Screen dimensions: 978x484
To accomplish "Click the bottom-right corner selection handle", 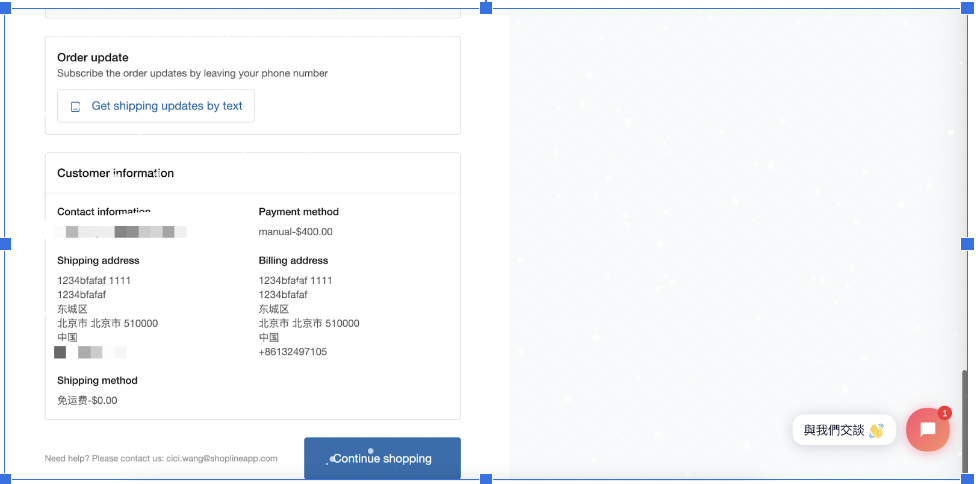I will (x=967, y=479).
